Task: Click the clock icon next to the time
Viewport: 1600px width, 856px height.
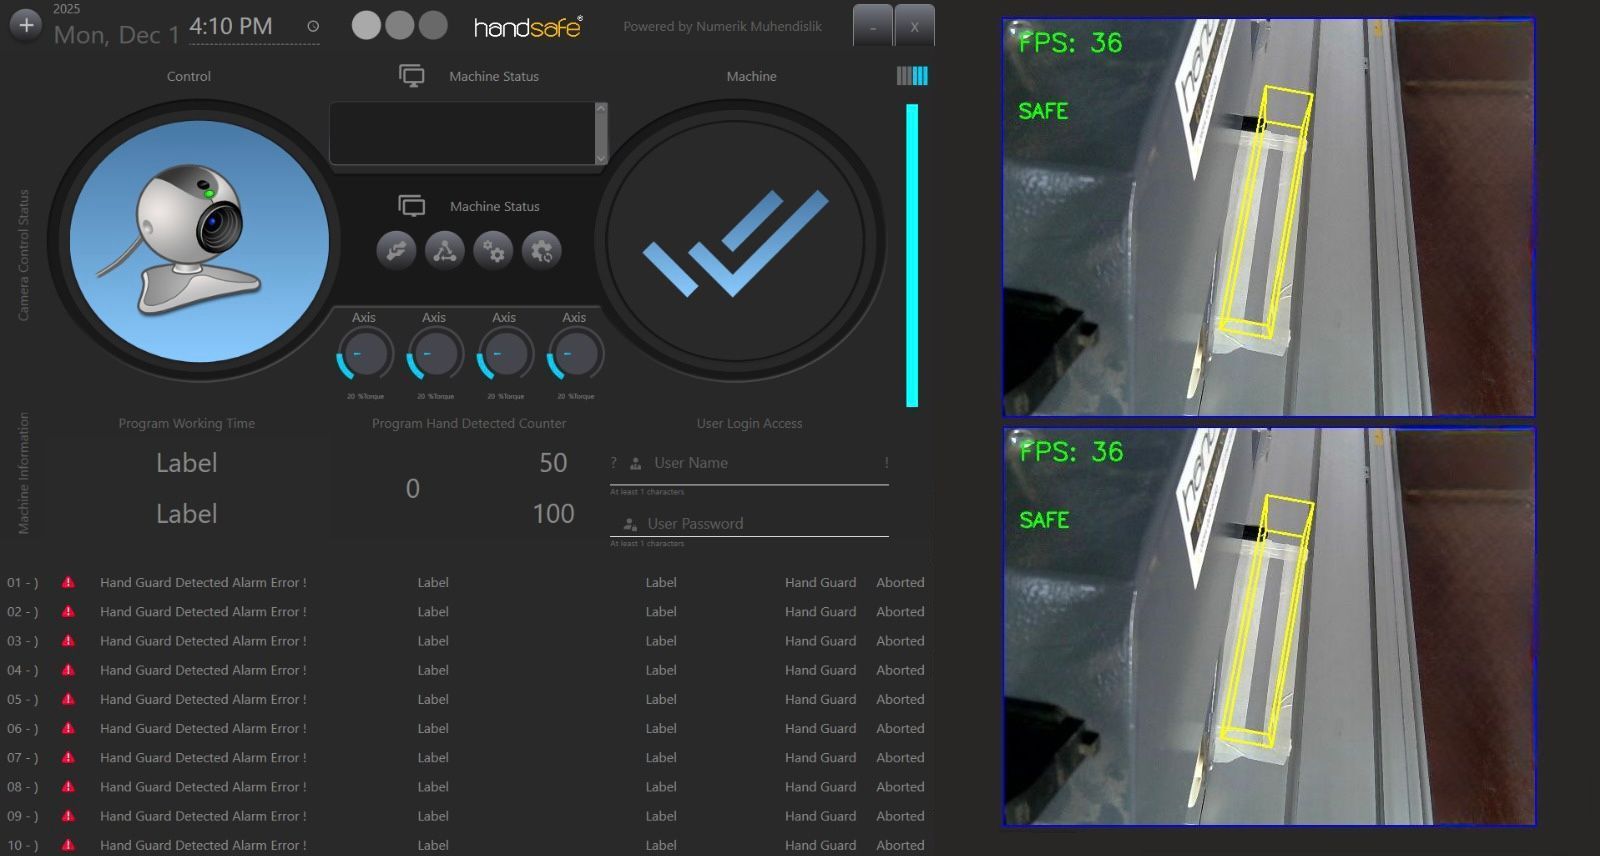Action: click(313, 27)
